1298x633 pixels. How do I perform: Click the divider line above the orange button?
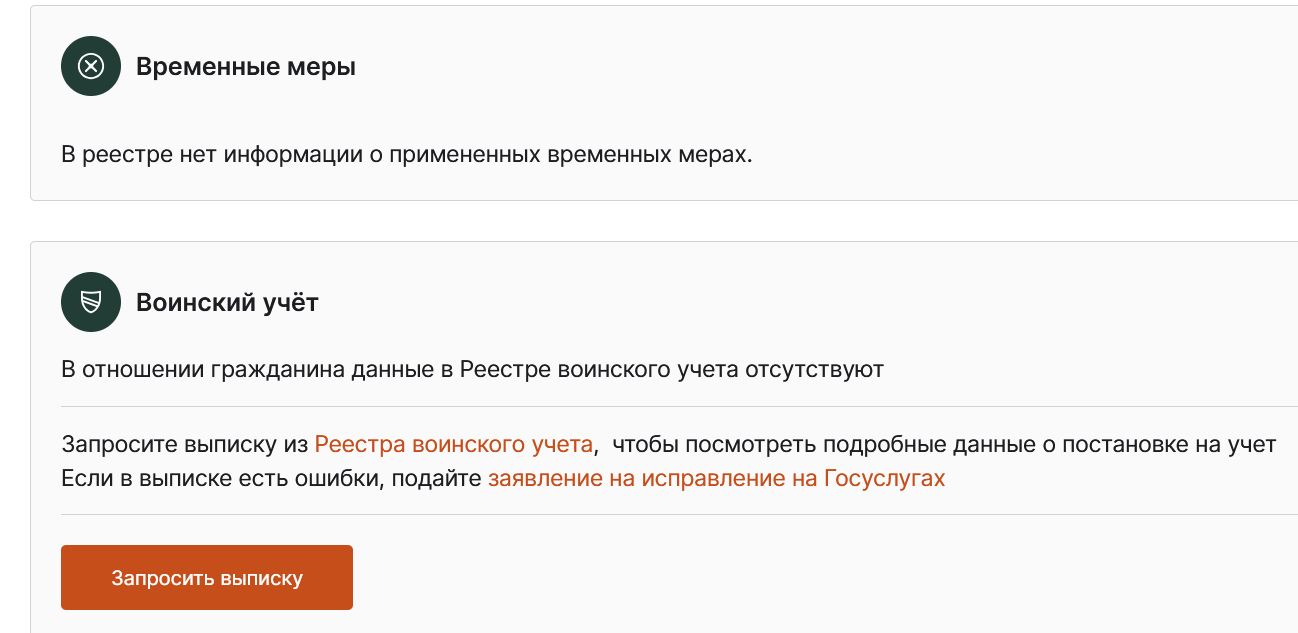click(x=680, y=514)
